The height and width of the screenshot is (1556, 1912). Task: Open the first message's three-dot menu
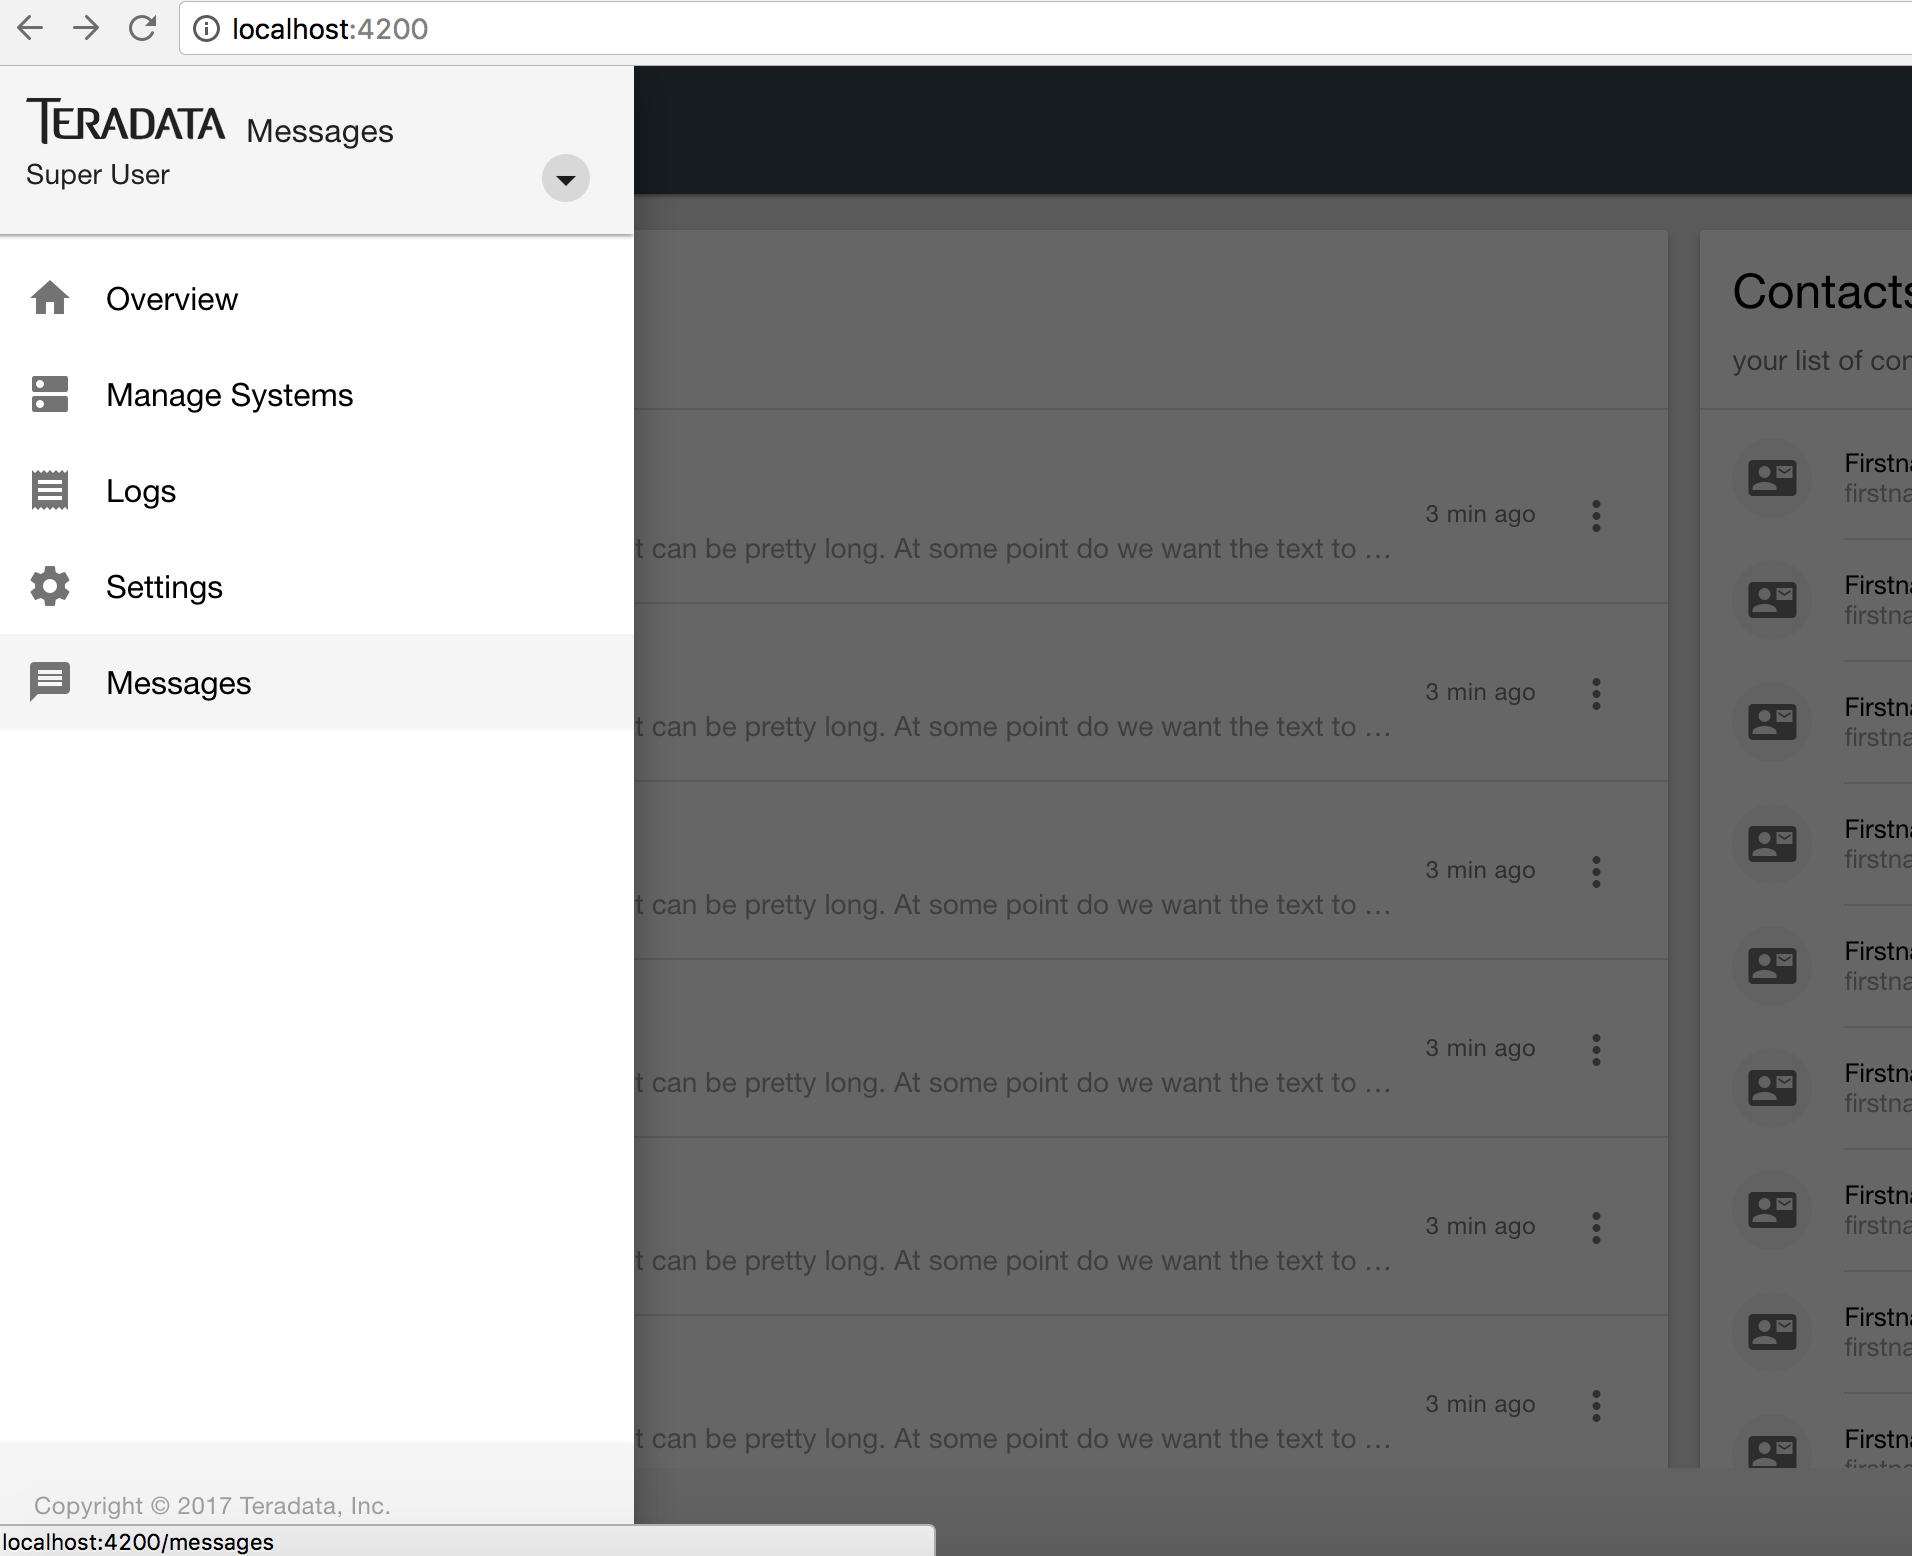1596,516
